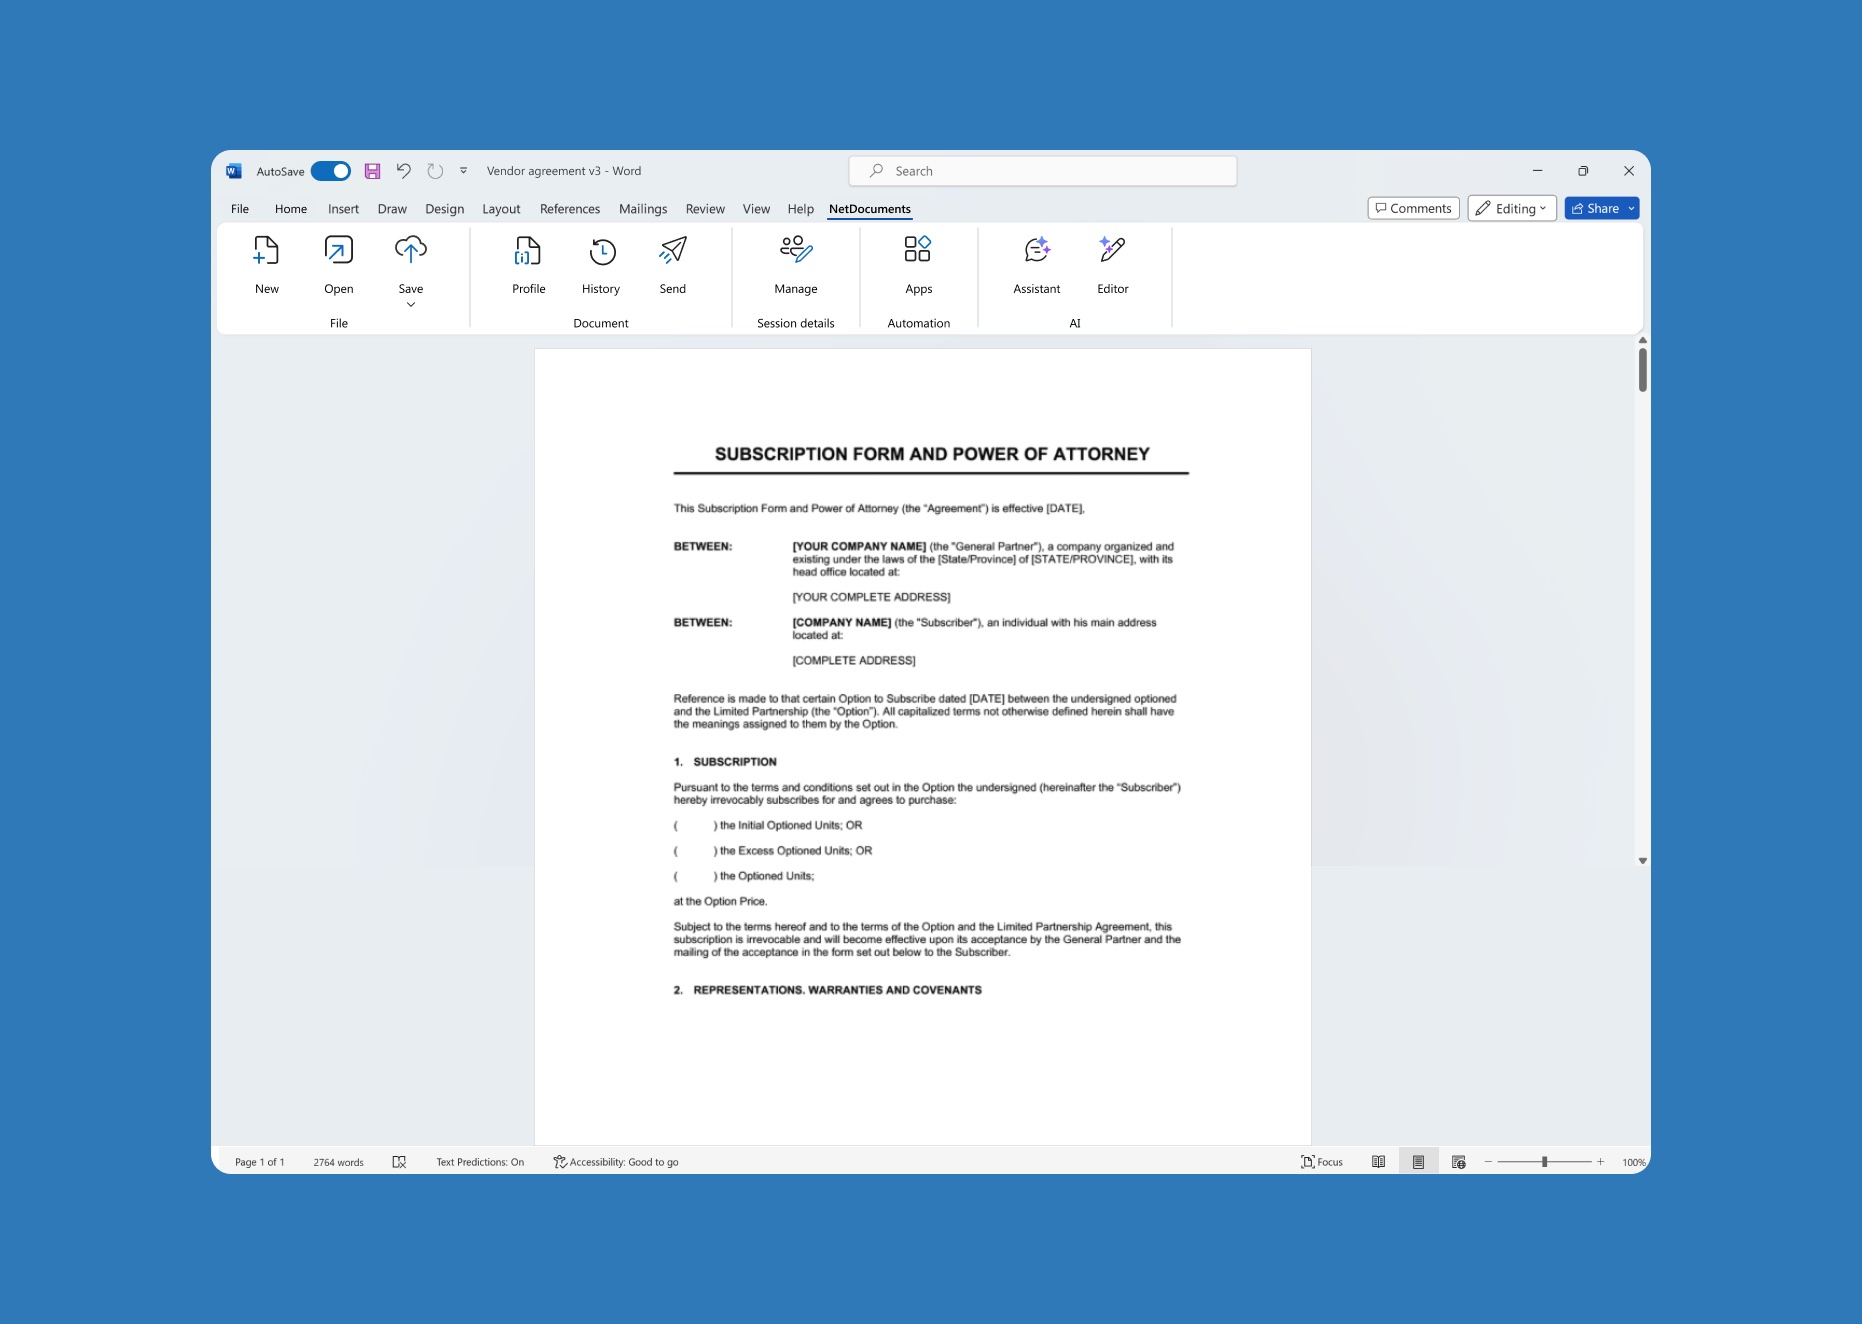
Task: Open Customize Quick Access Toolbar dropdown
Action: coord(463,171)
